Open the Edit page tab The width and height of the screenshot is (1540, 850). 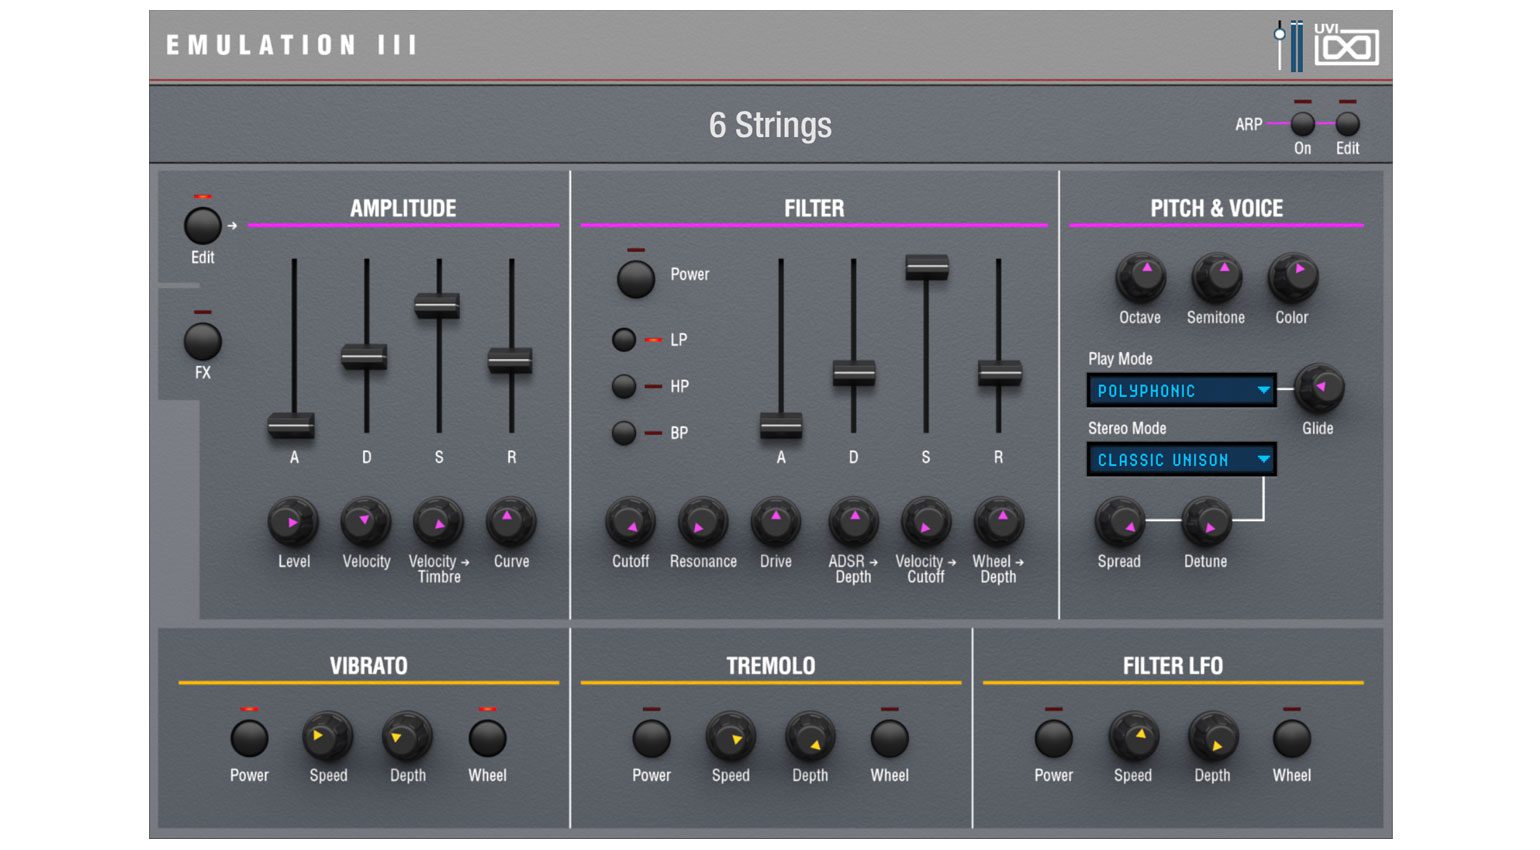click(x=202, y=226)
